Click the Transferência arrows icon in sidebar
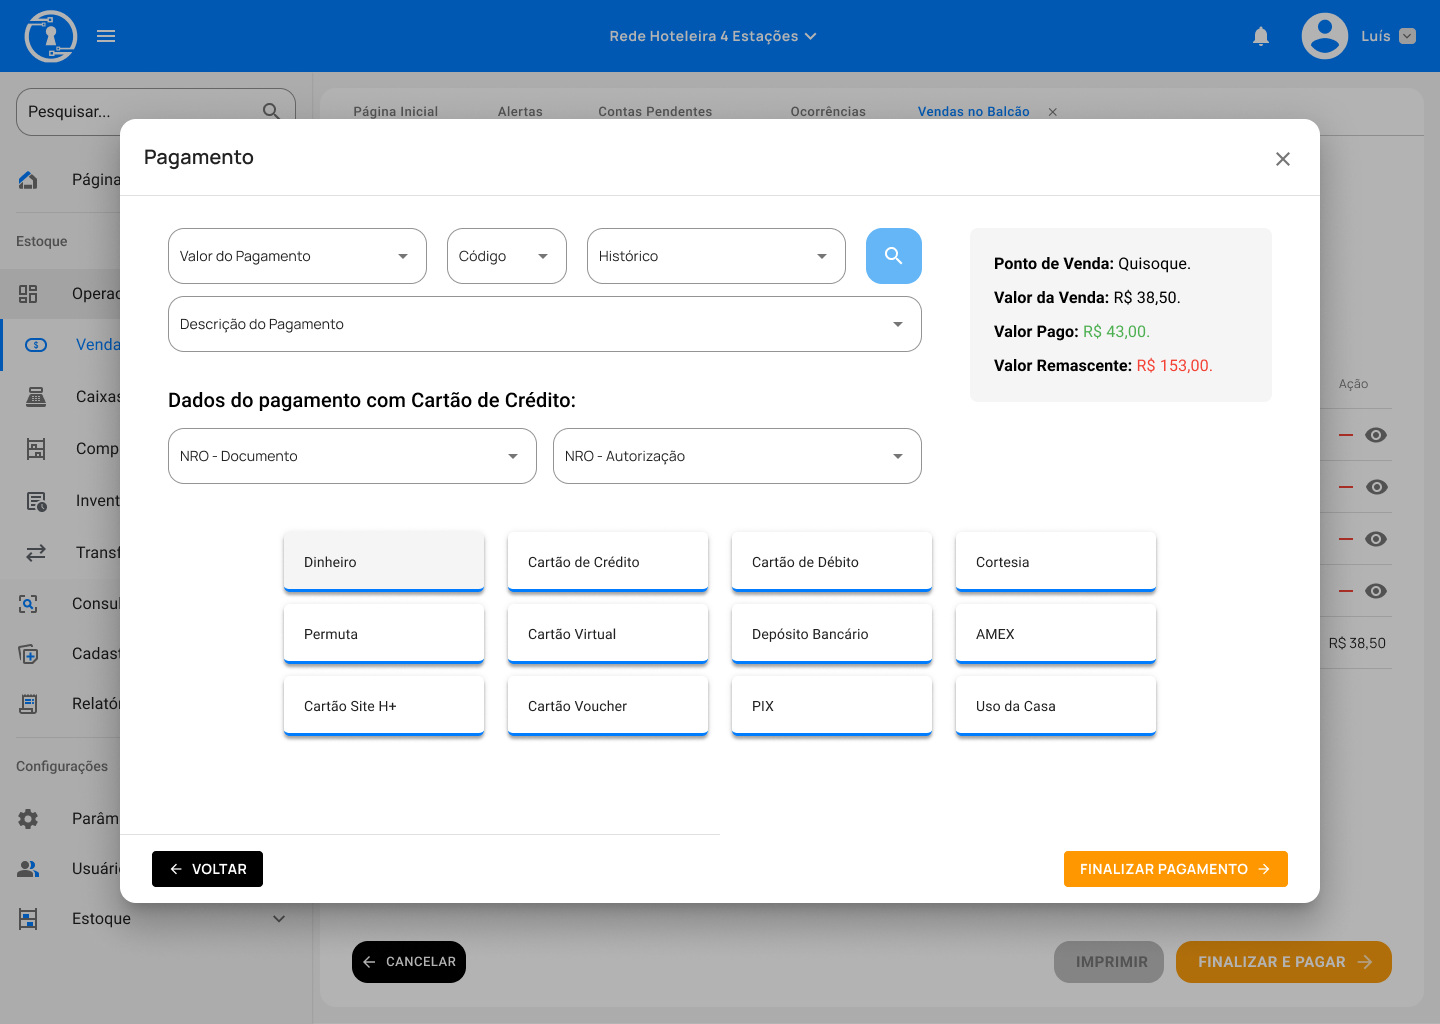The image size is (1440, 1024). (36, 552)
